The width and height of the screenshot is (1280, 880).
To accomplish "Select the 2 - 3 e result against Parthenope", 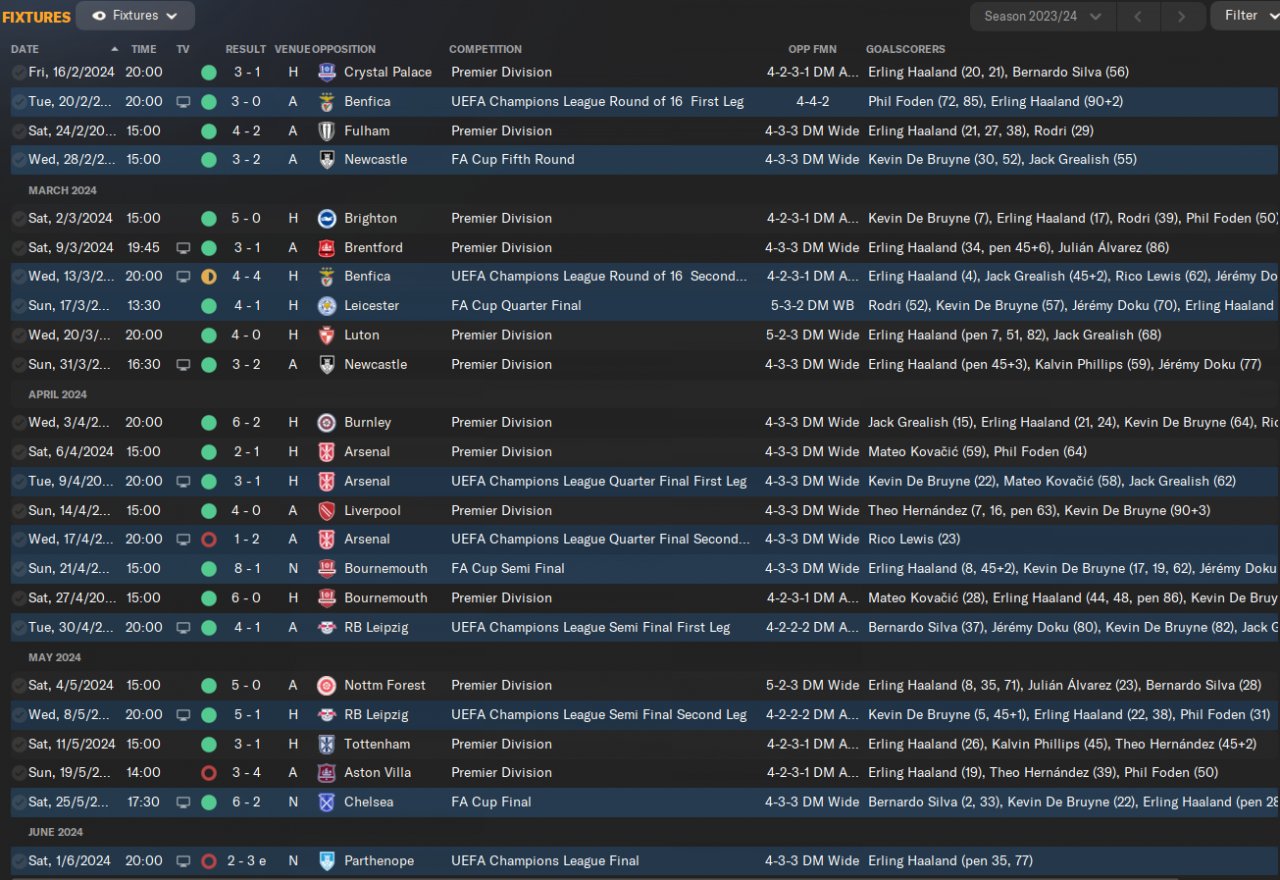I will [246, 861].
